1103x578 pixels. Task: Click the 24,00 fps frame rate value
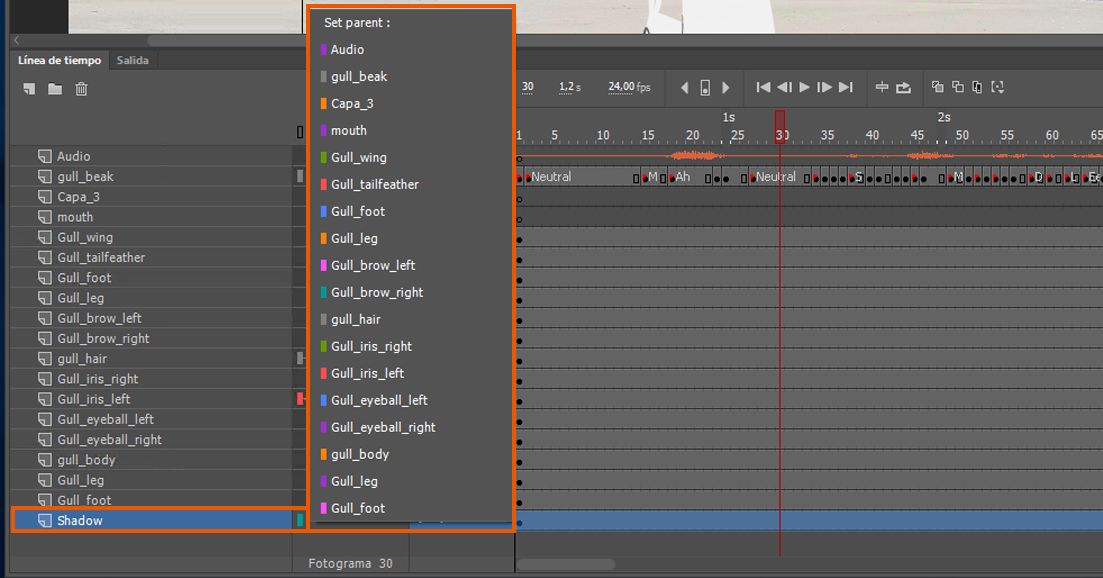(629, 87)
